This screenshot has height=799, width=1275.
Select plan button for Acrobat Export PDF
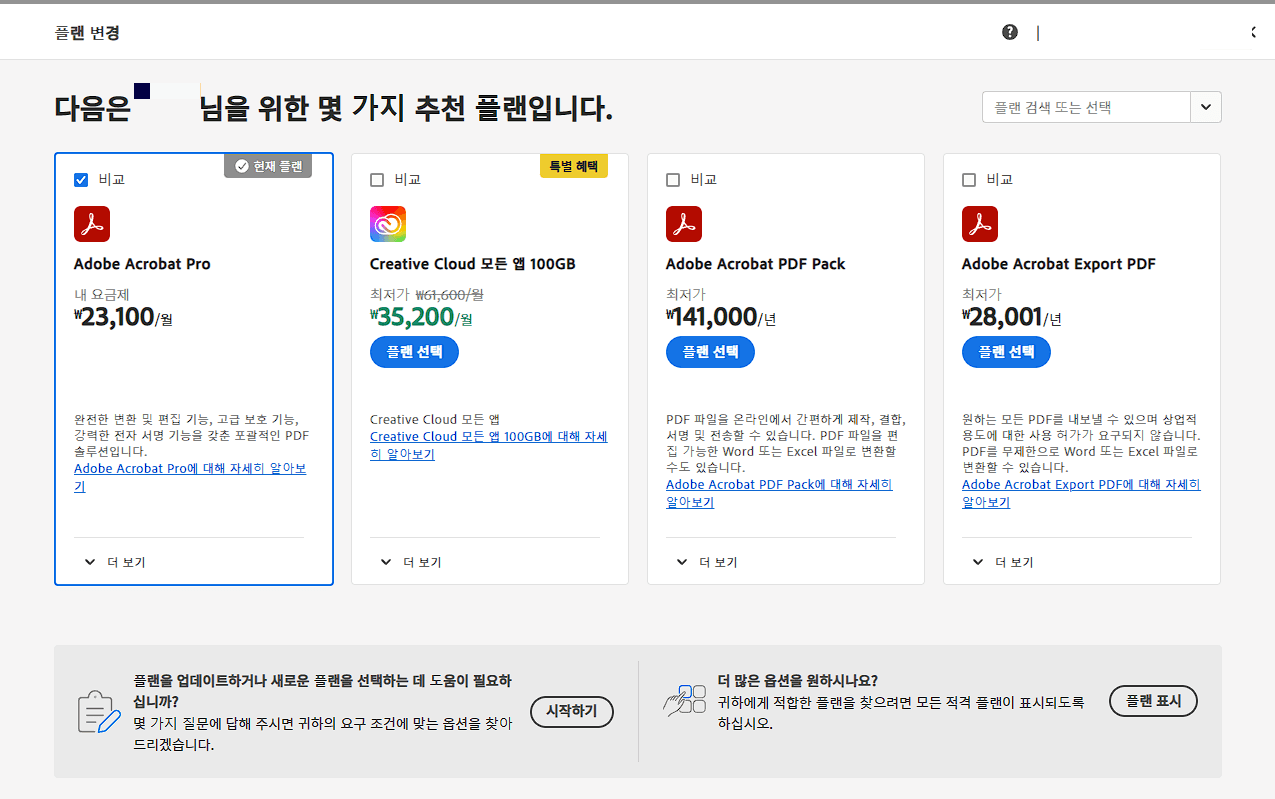[x=1006, y=352]
